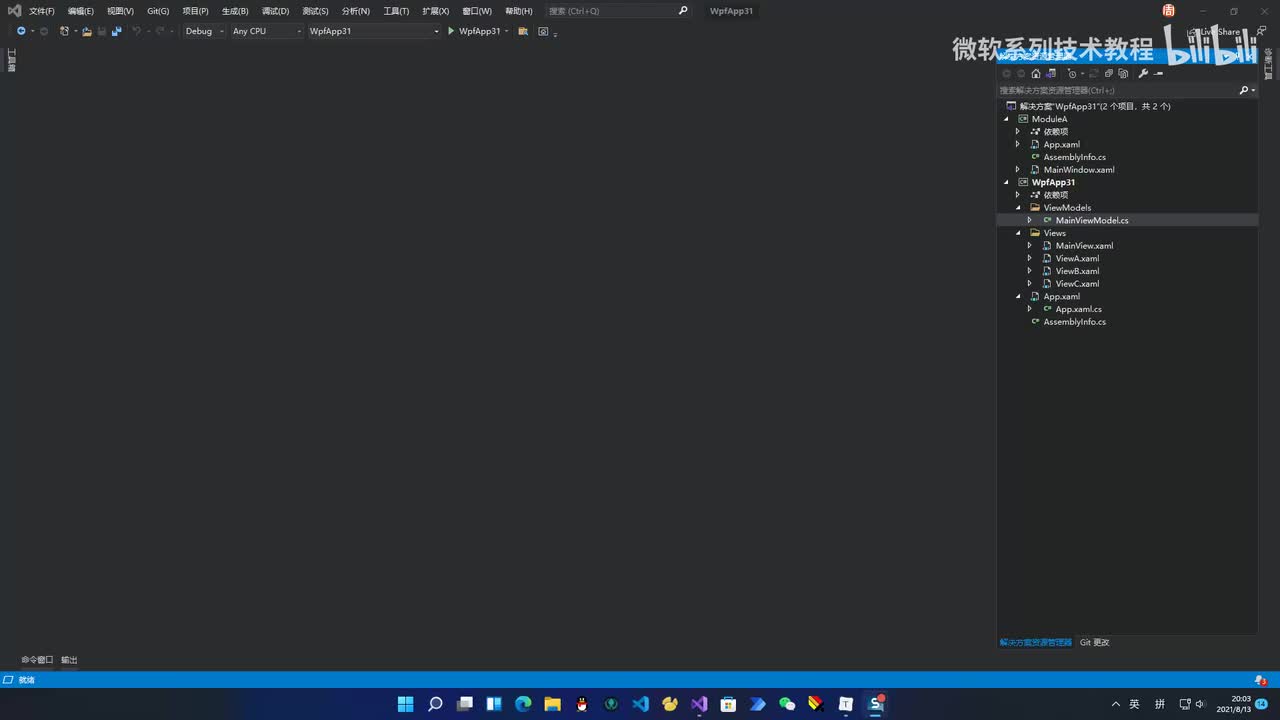Select App.xaml.cs in Solution Explorer

[1079, 309]
